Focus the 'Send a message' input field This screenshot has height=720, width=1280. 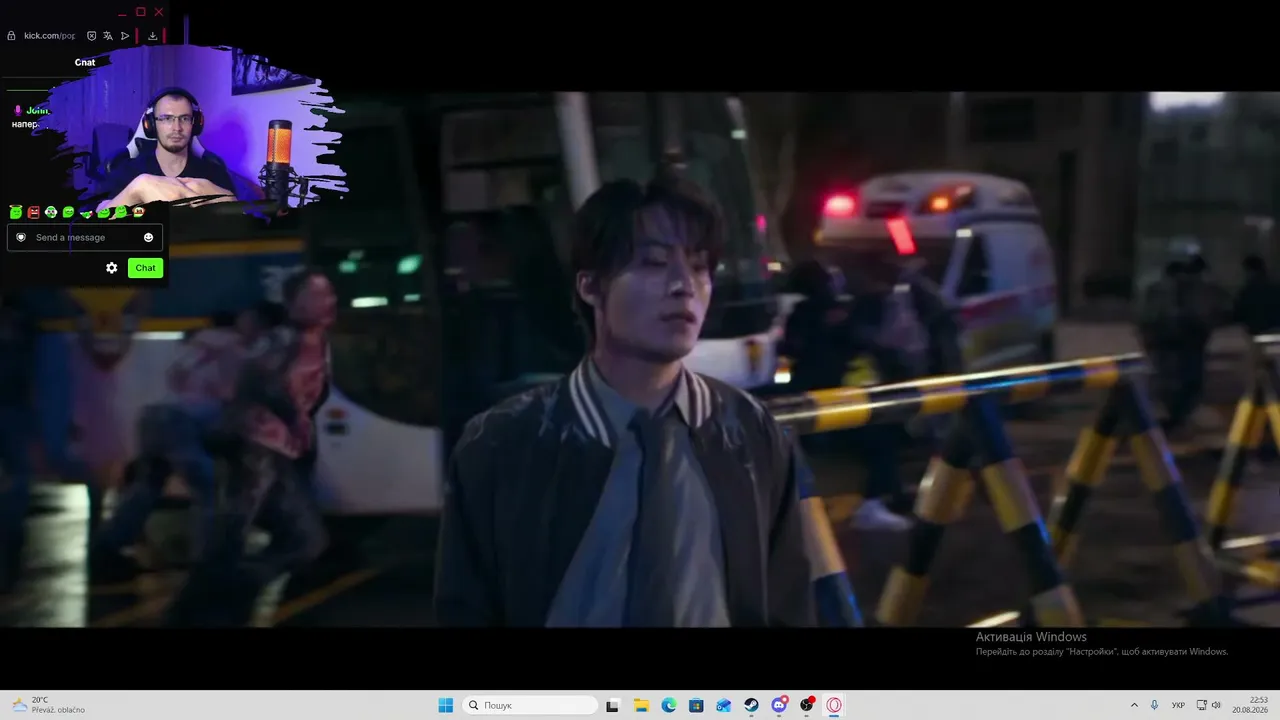pyautogui.click(x=85, y=238)
